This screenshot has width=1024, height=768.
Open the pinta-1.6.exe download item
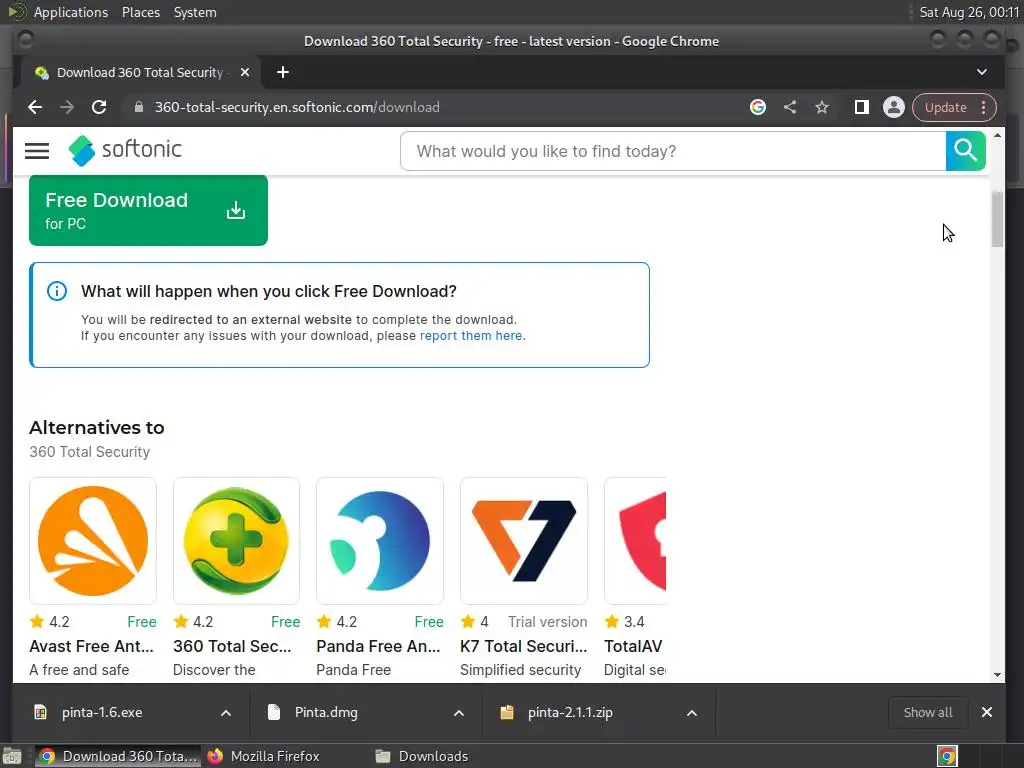click(102, 712)
